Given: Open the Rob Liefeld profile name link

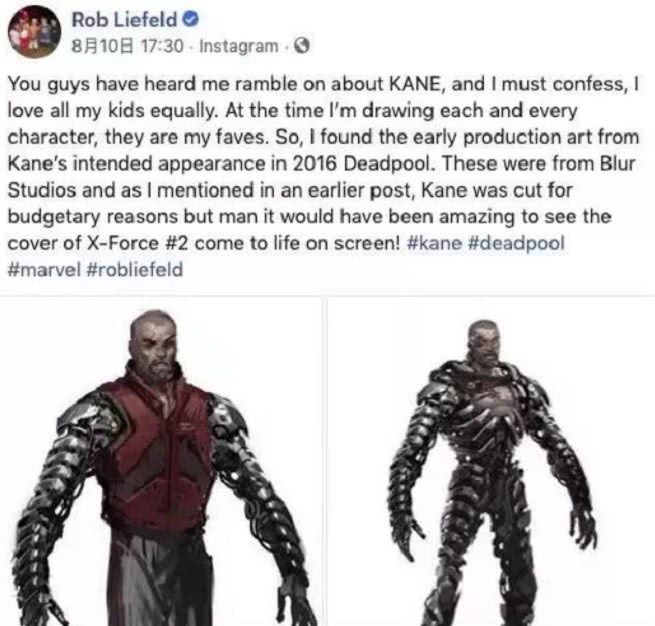Looking at the screenshot, I should pyautogui.click(x=124, y=20).
